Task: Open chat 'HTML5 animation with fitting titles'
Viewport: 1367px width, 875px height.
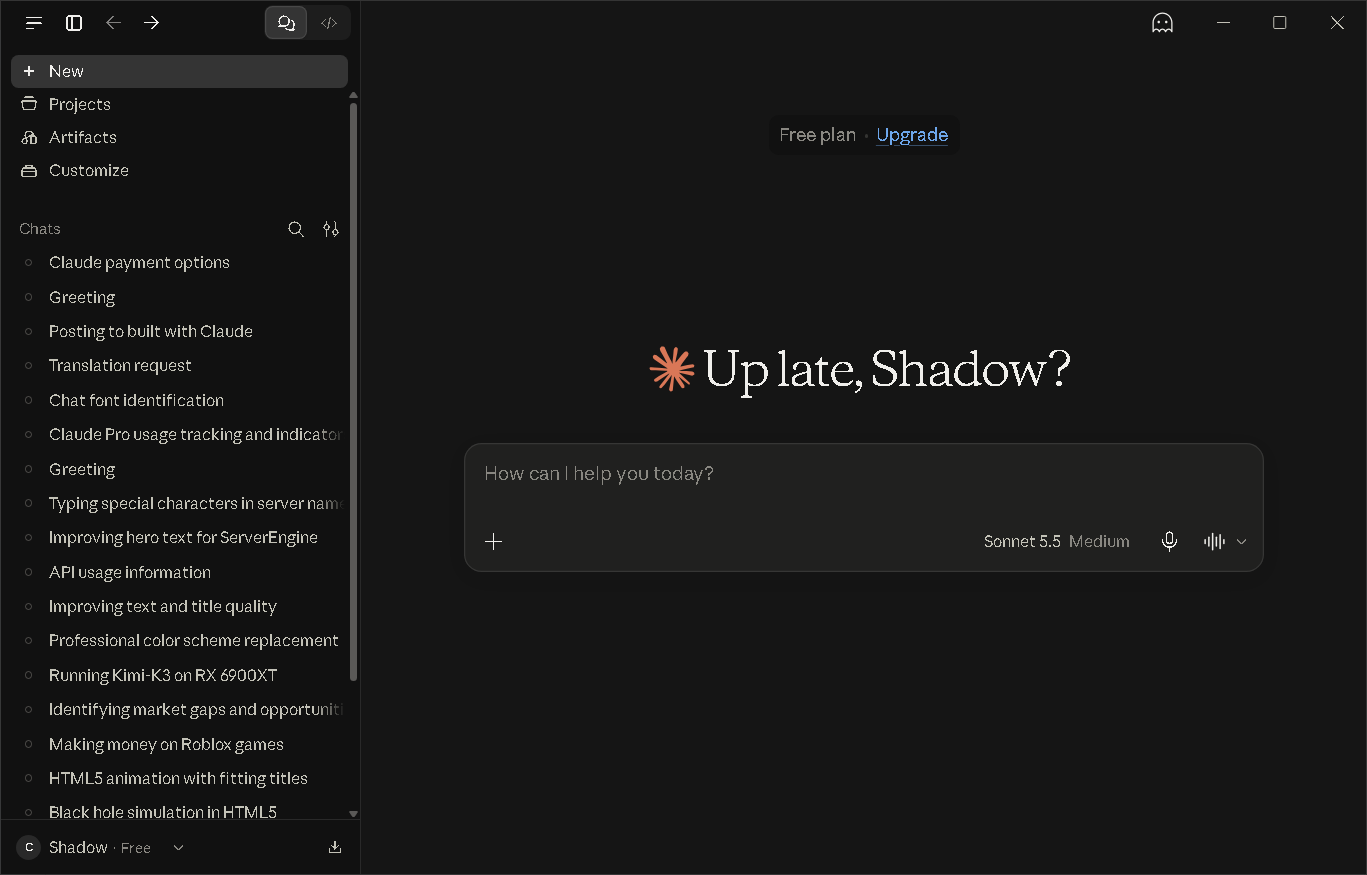Action: pos(179,778)
